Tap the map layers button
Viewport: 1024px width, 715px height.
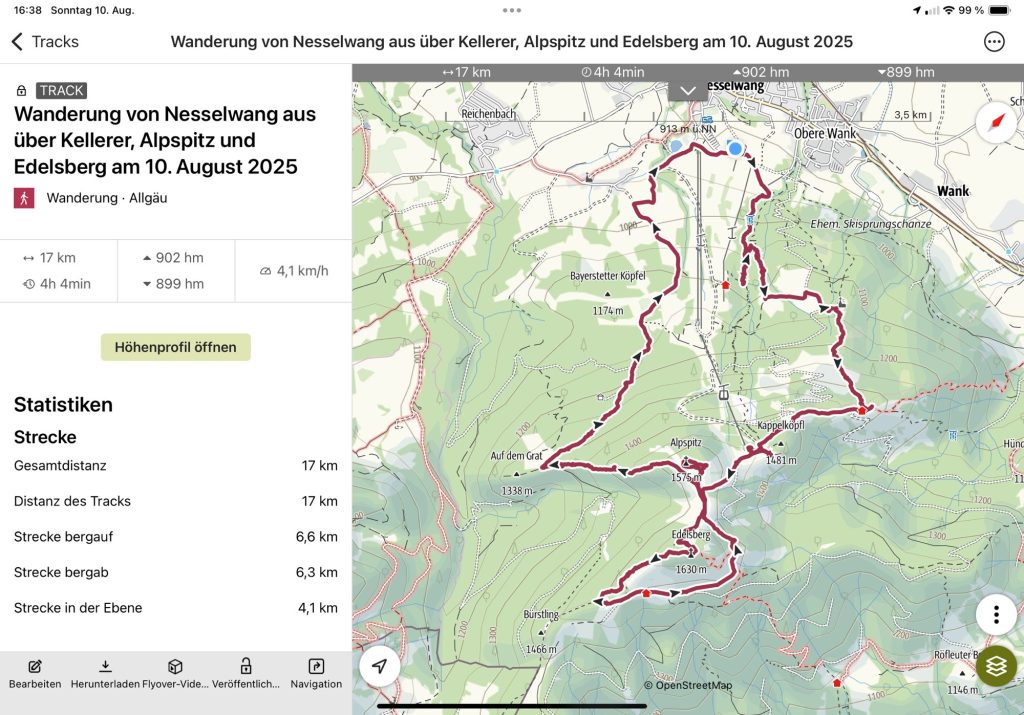tap(996, 666)
